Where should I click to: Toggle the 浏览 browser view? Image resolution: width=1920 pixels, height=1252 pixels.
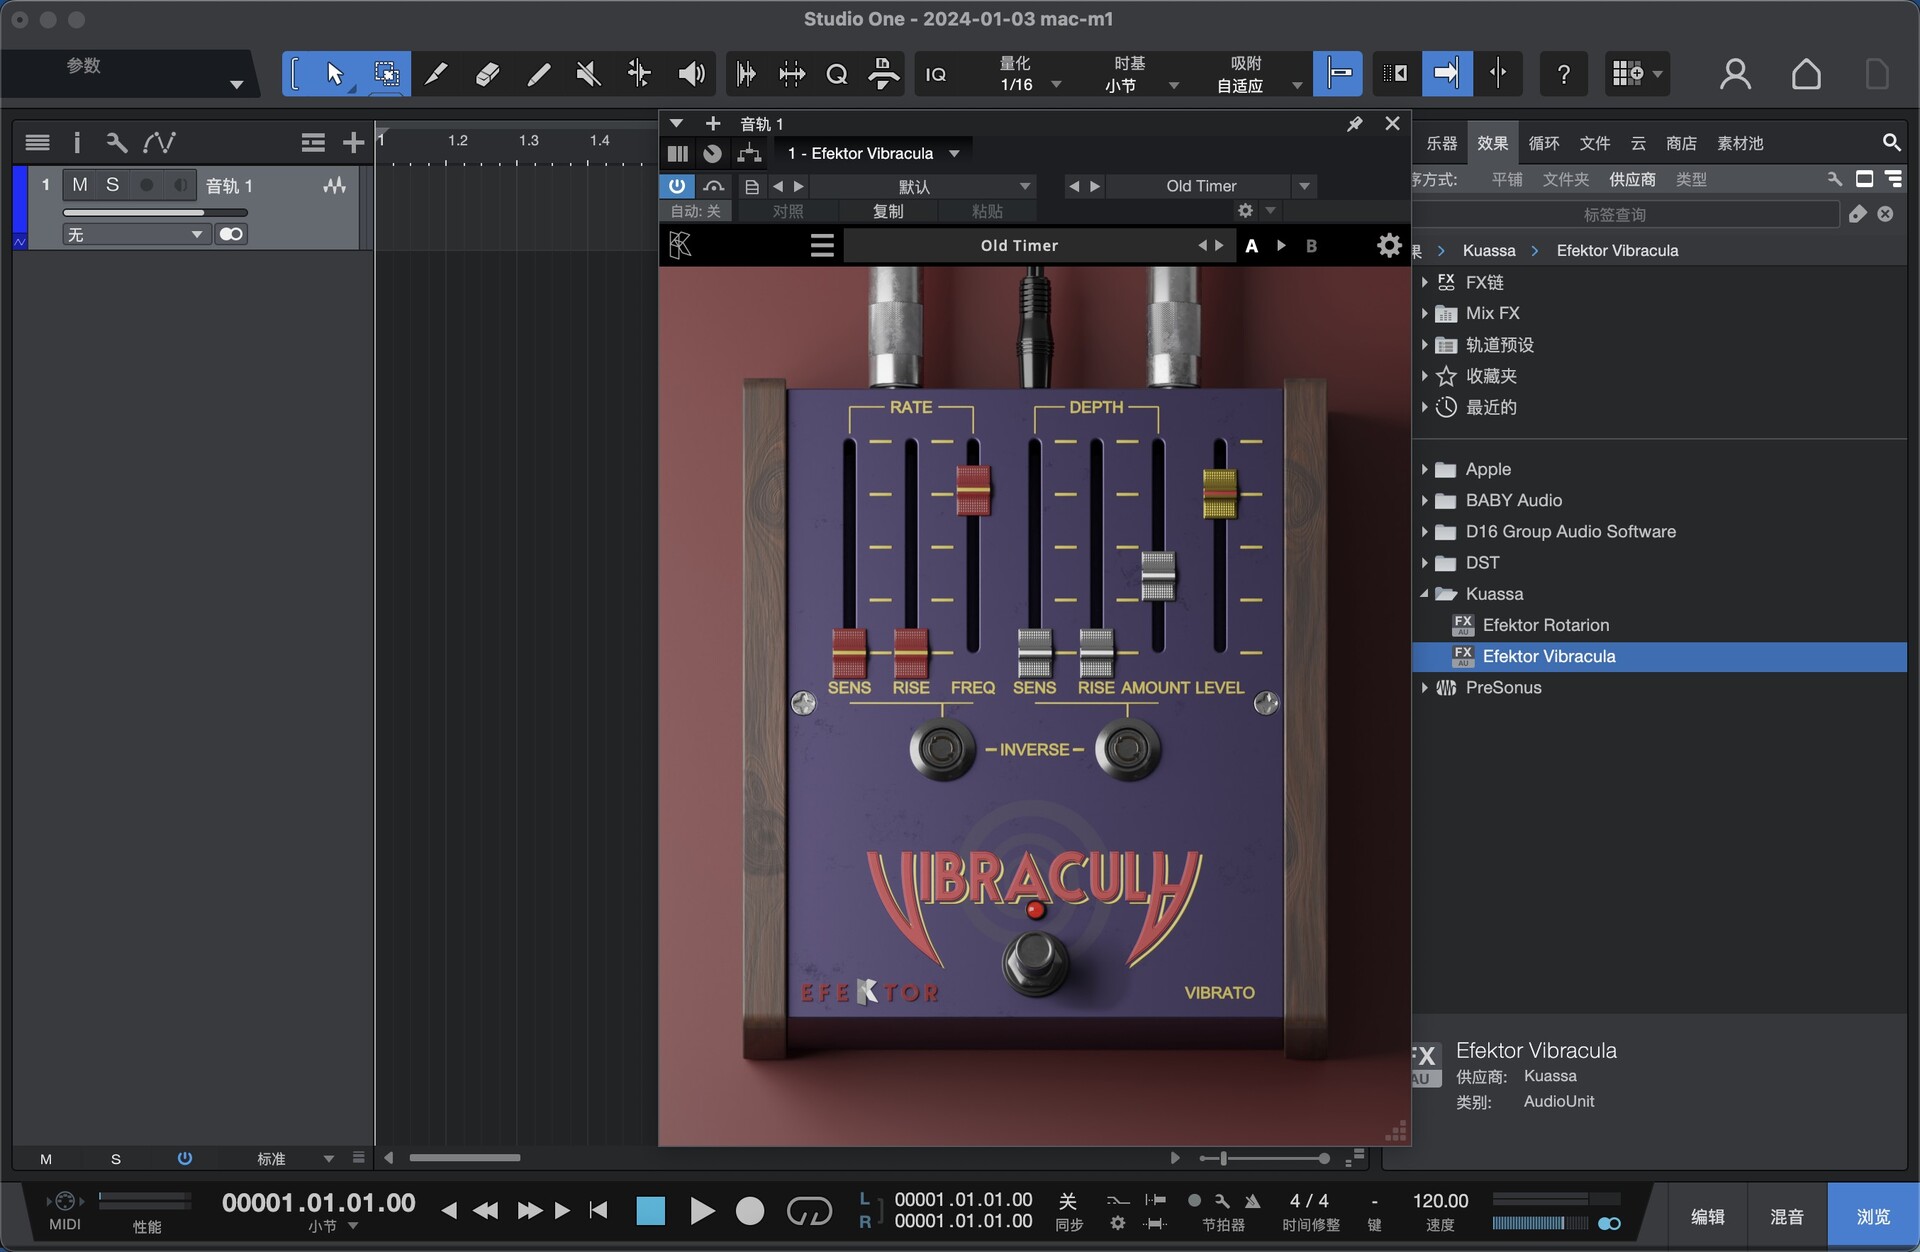coord(1873,1217)
